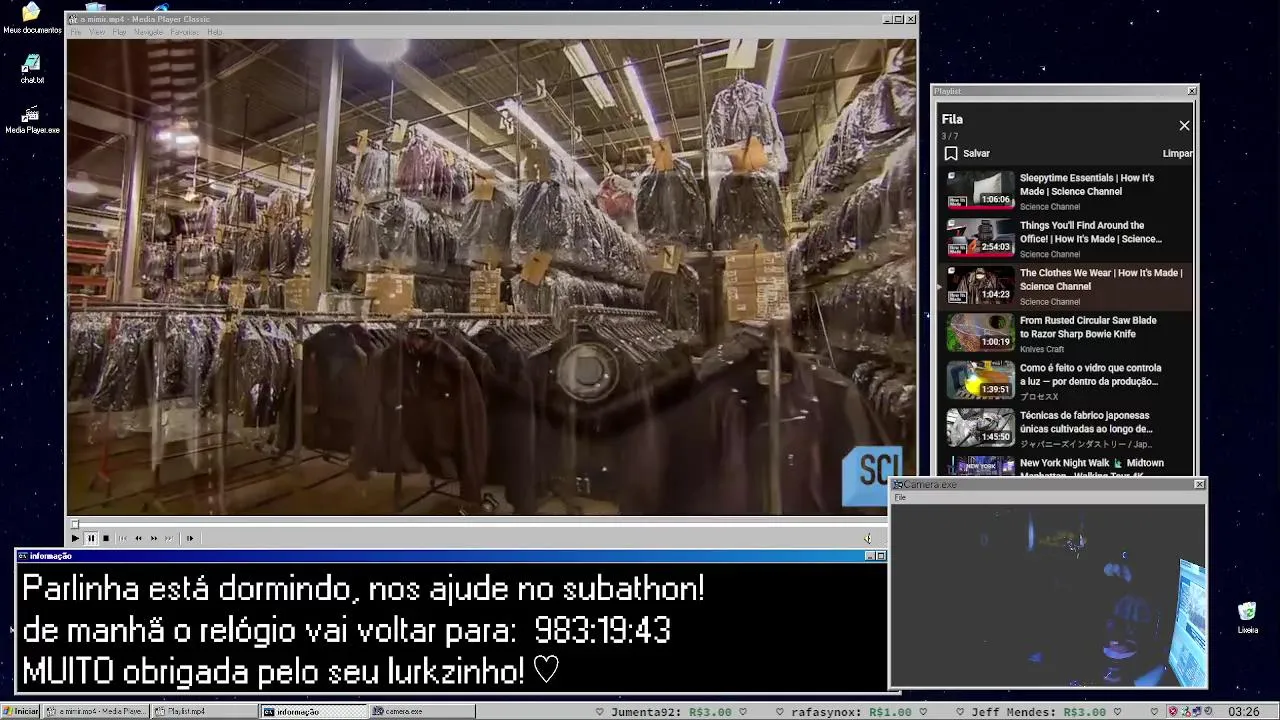Play the video in Media Player Classic
This screenshot has width=1280, height=720.
(x=75, y=538)
